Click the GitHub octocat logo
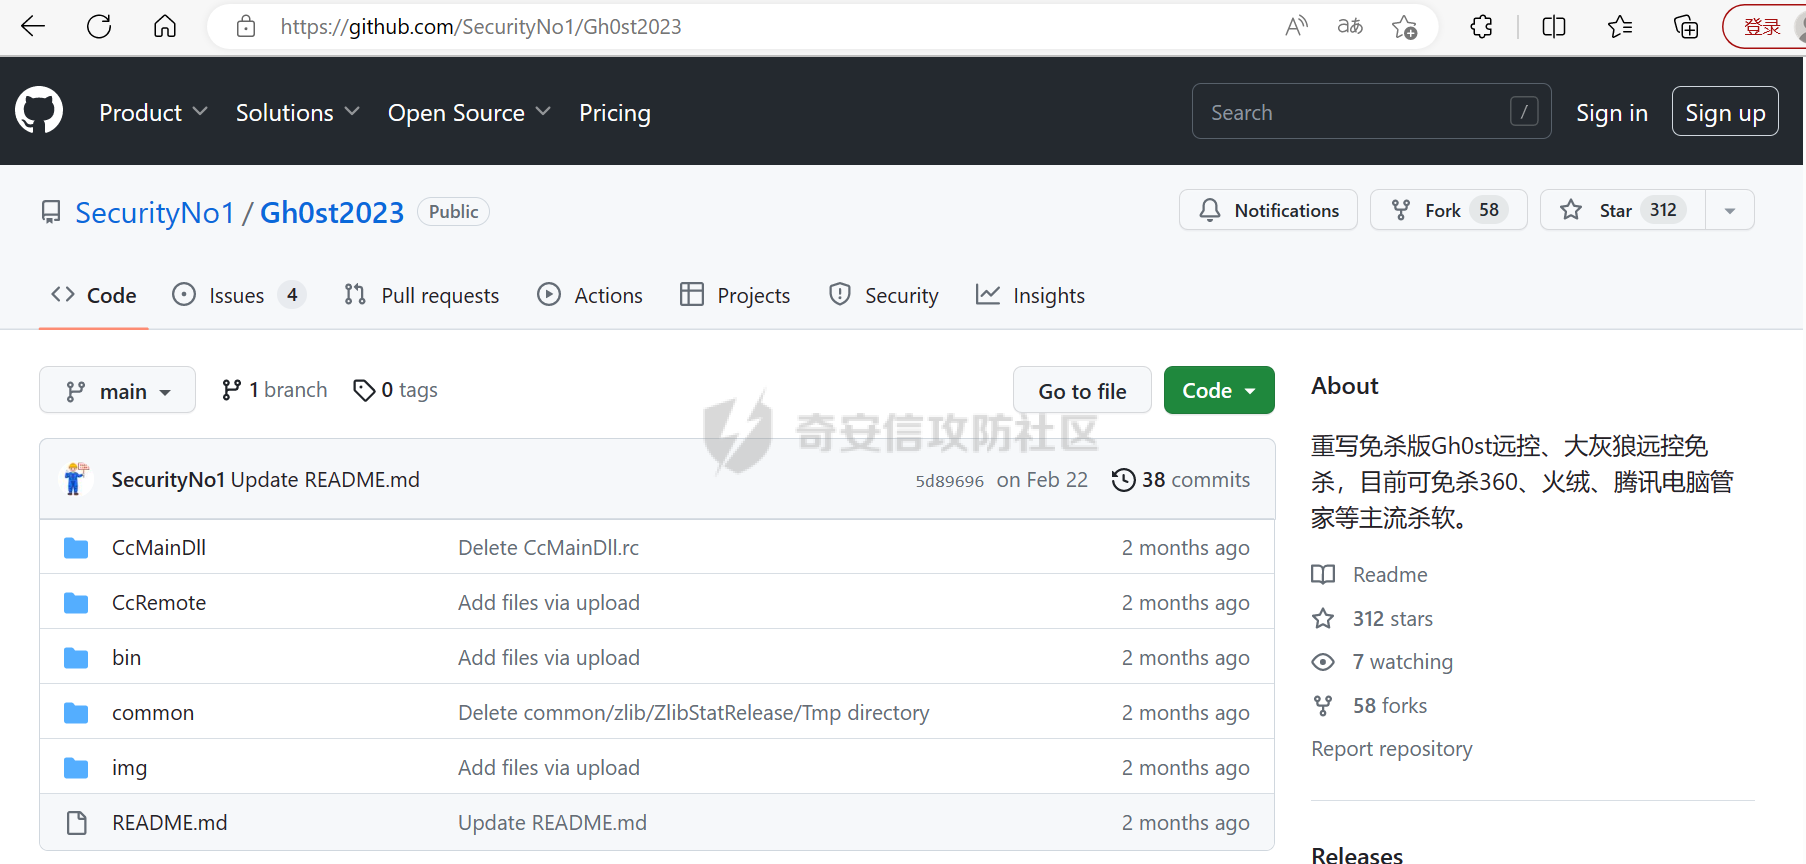 pyautogui.click(x=39, y=111)
